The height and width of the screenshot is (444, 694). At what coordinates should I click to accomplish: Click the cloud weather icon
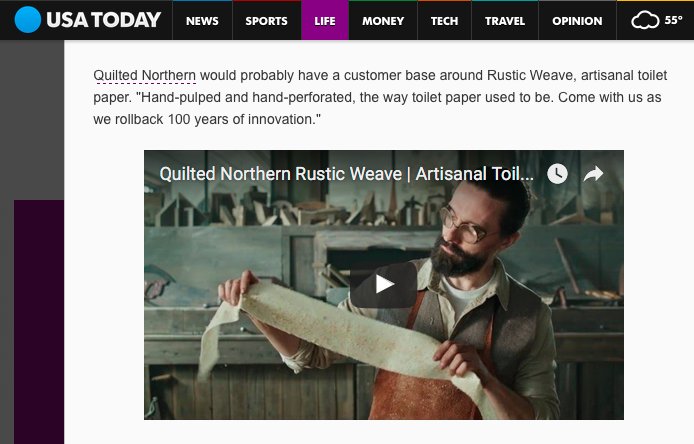click(645, 20)
